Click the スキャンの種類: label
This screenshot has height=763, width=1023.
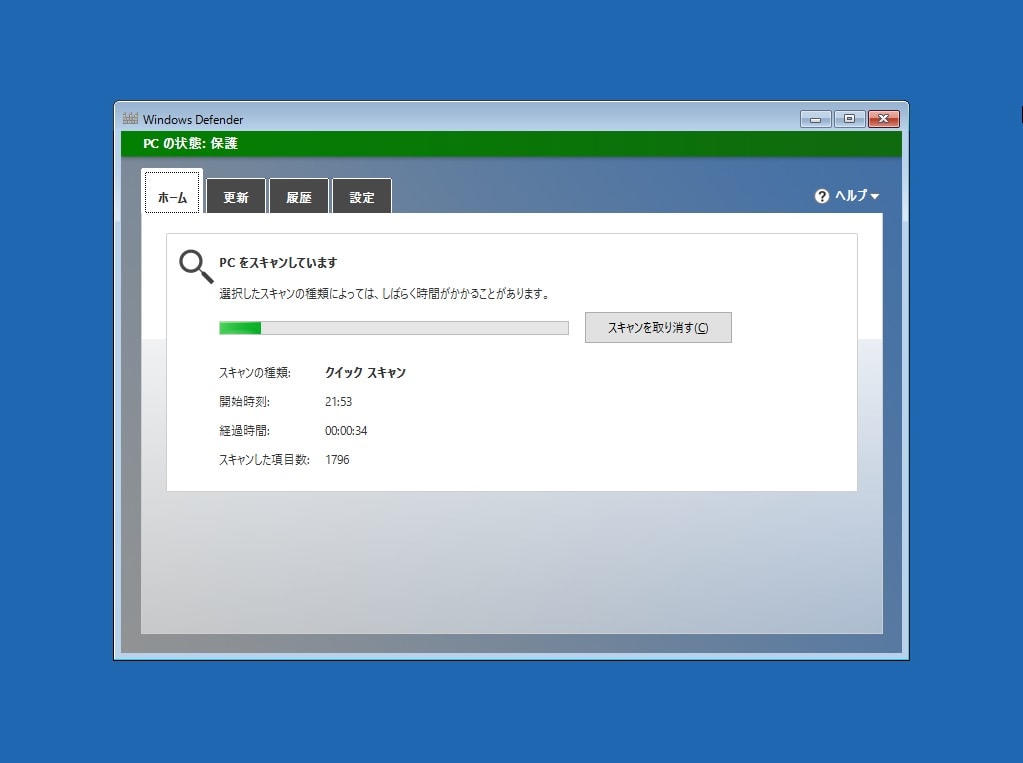pos(254,373)
